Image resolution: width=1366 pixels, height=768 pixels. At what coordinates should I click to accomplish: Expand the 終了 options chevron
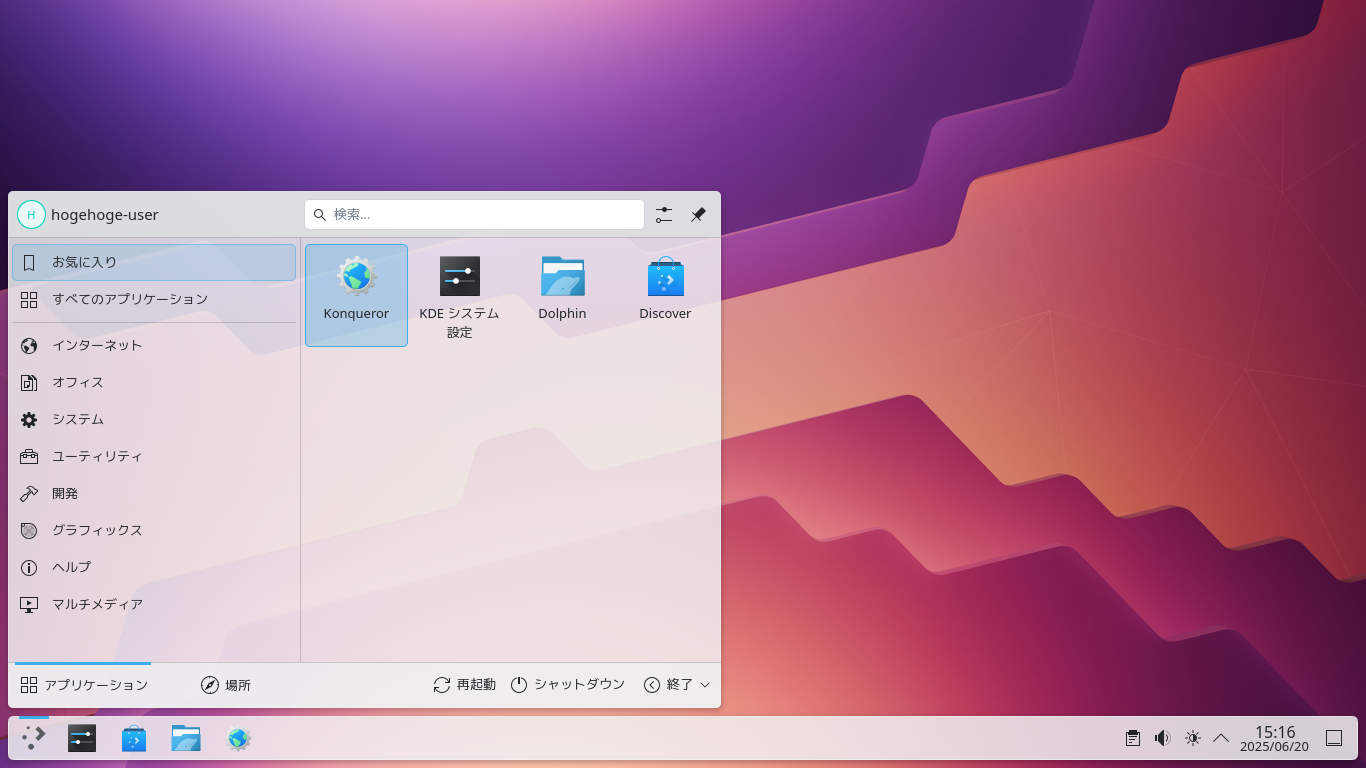[705, 685]
